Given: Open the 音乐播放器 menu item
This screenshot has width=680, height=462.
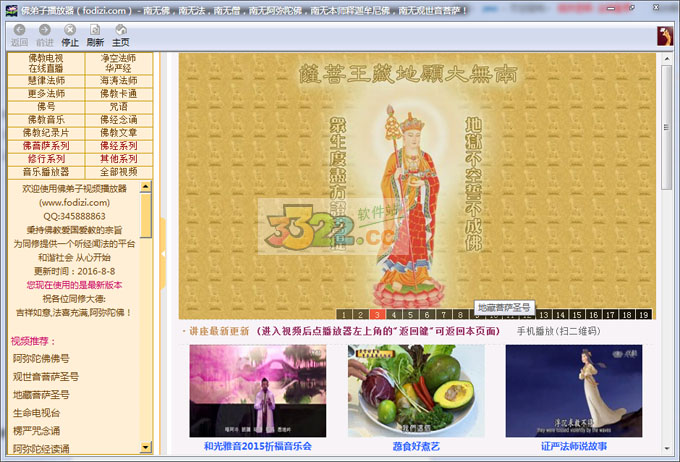Looking at the screenshot, I should [46, 171].
